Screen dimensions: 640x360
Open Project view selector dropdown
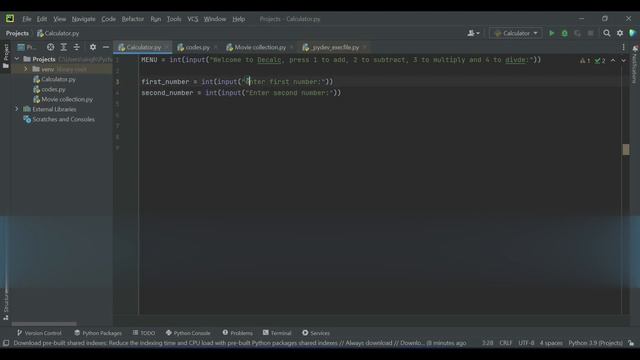(x=27, y=47)
